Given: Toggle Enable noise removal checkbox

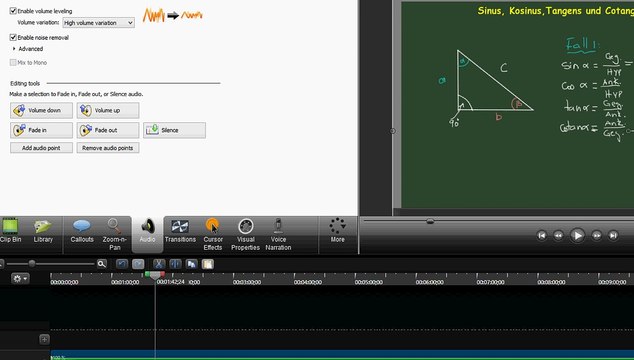Looking at the screenshot, I should click(x=13, y=37).
